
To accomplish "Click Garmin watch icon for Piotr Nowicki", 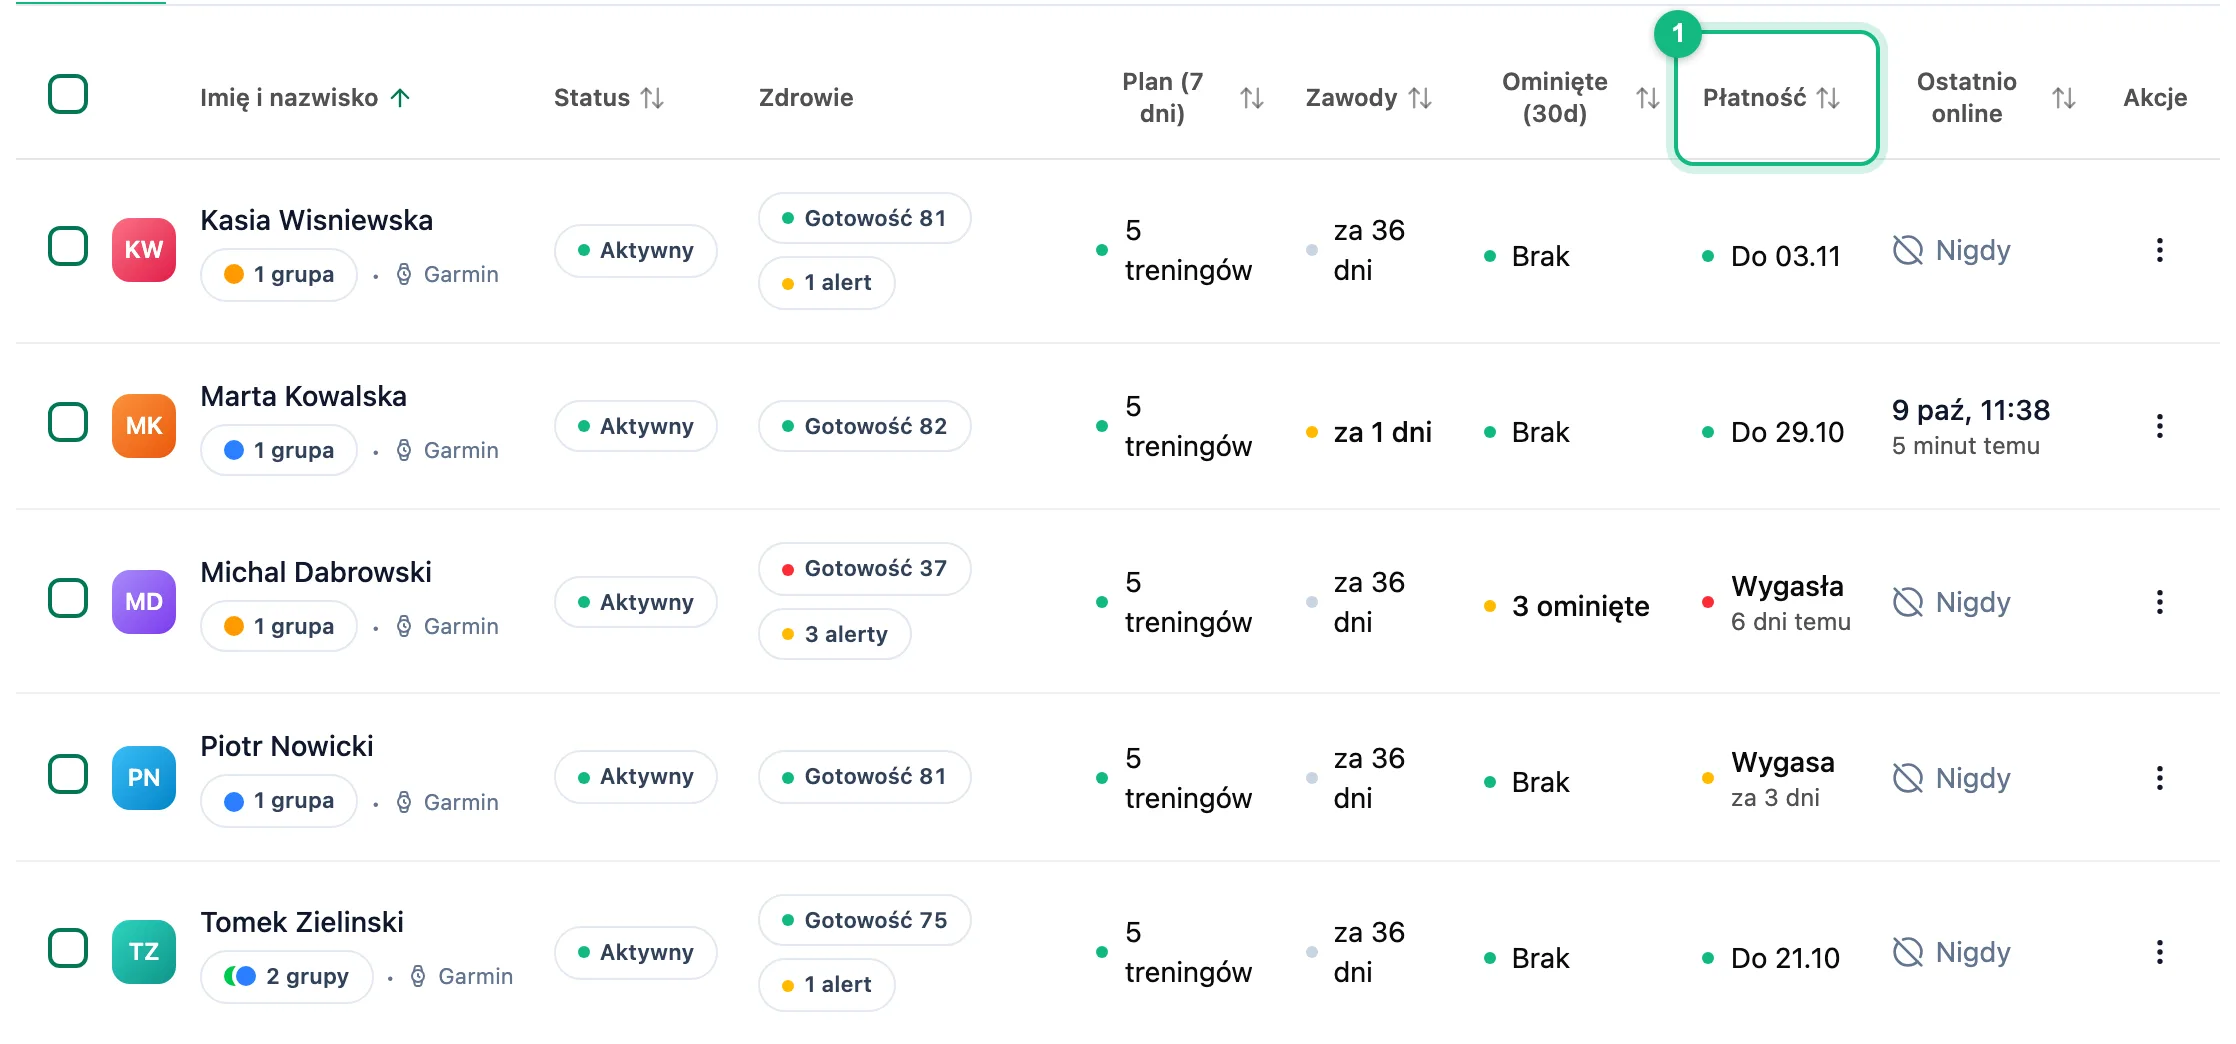I will (x=404, y=802).
